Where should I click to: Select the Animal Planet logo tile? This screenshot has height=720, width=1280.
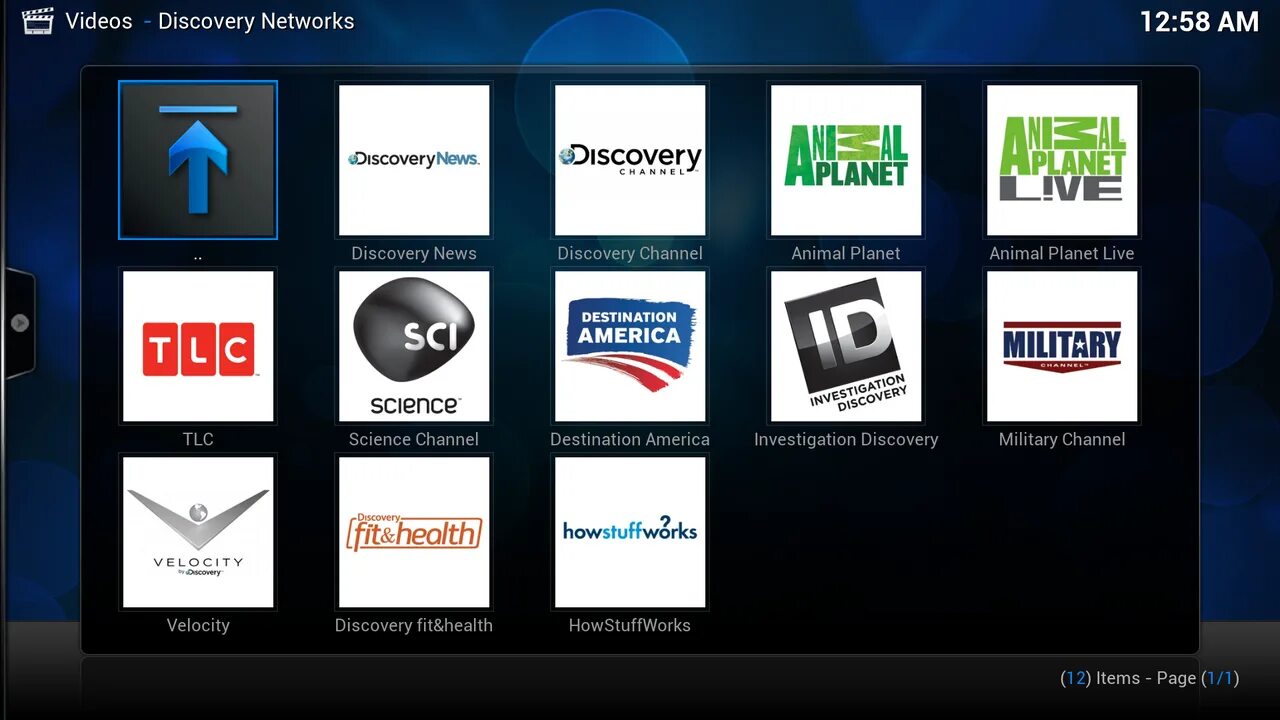coord(846,160)
